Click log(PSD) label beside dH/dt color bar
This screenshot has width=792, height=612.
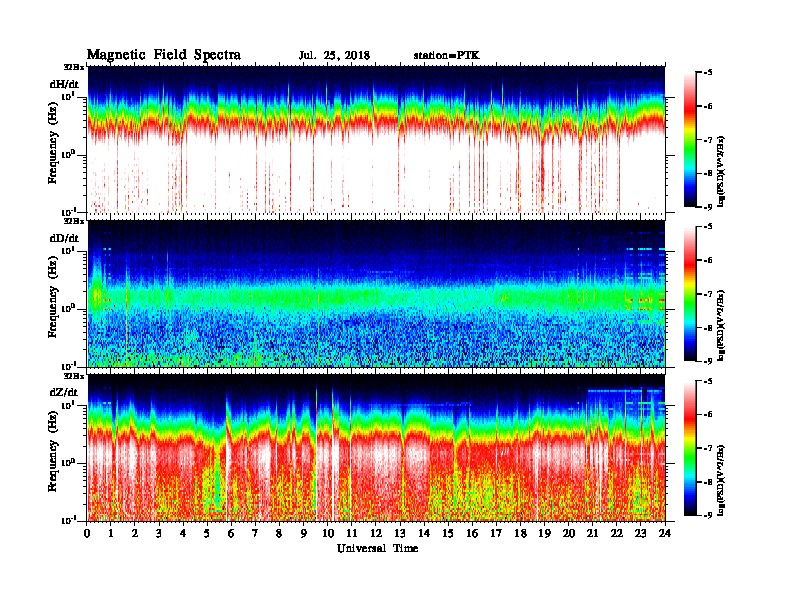(722, 171)
